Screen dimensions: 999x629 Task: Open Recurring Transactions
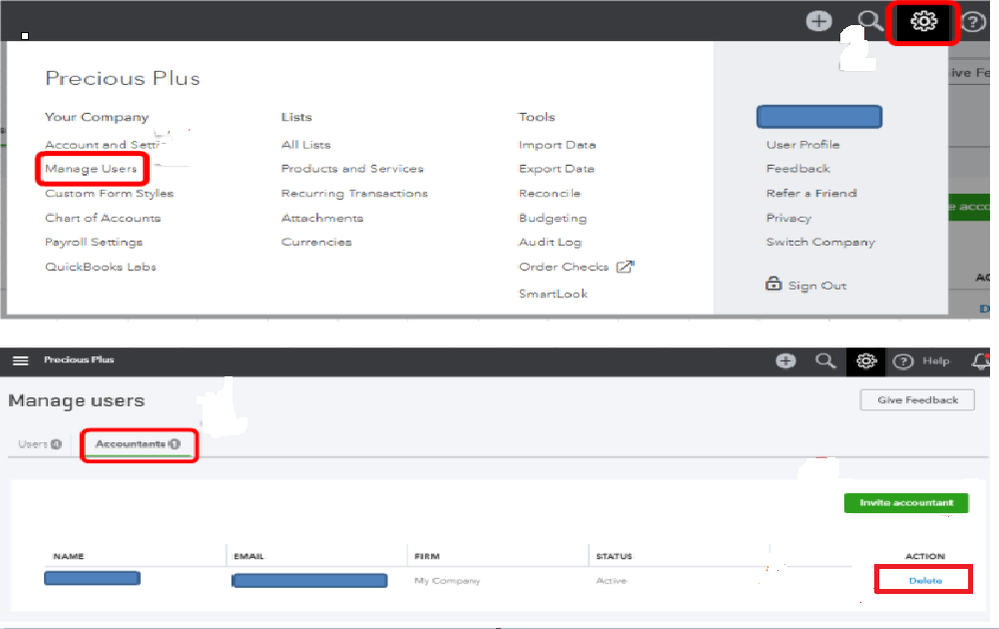click(354, 193)
